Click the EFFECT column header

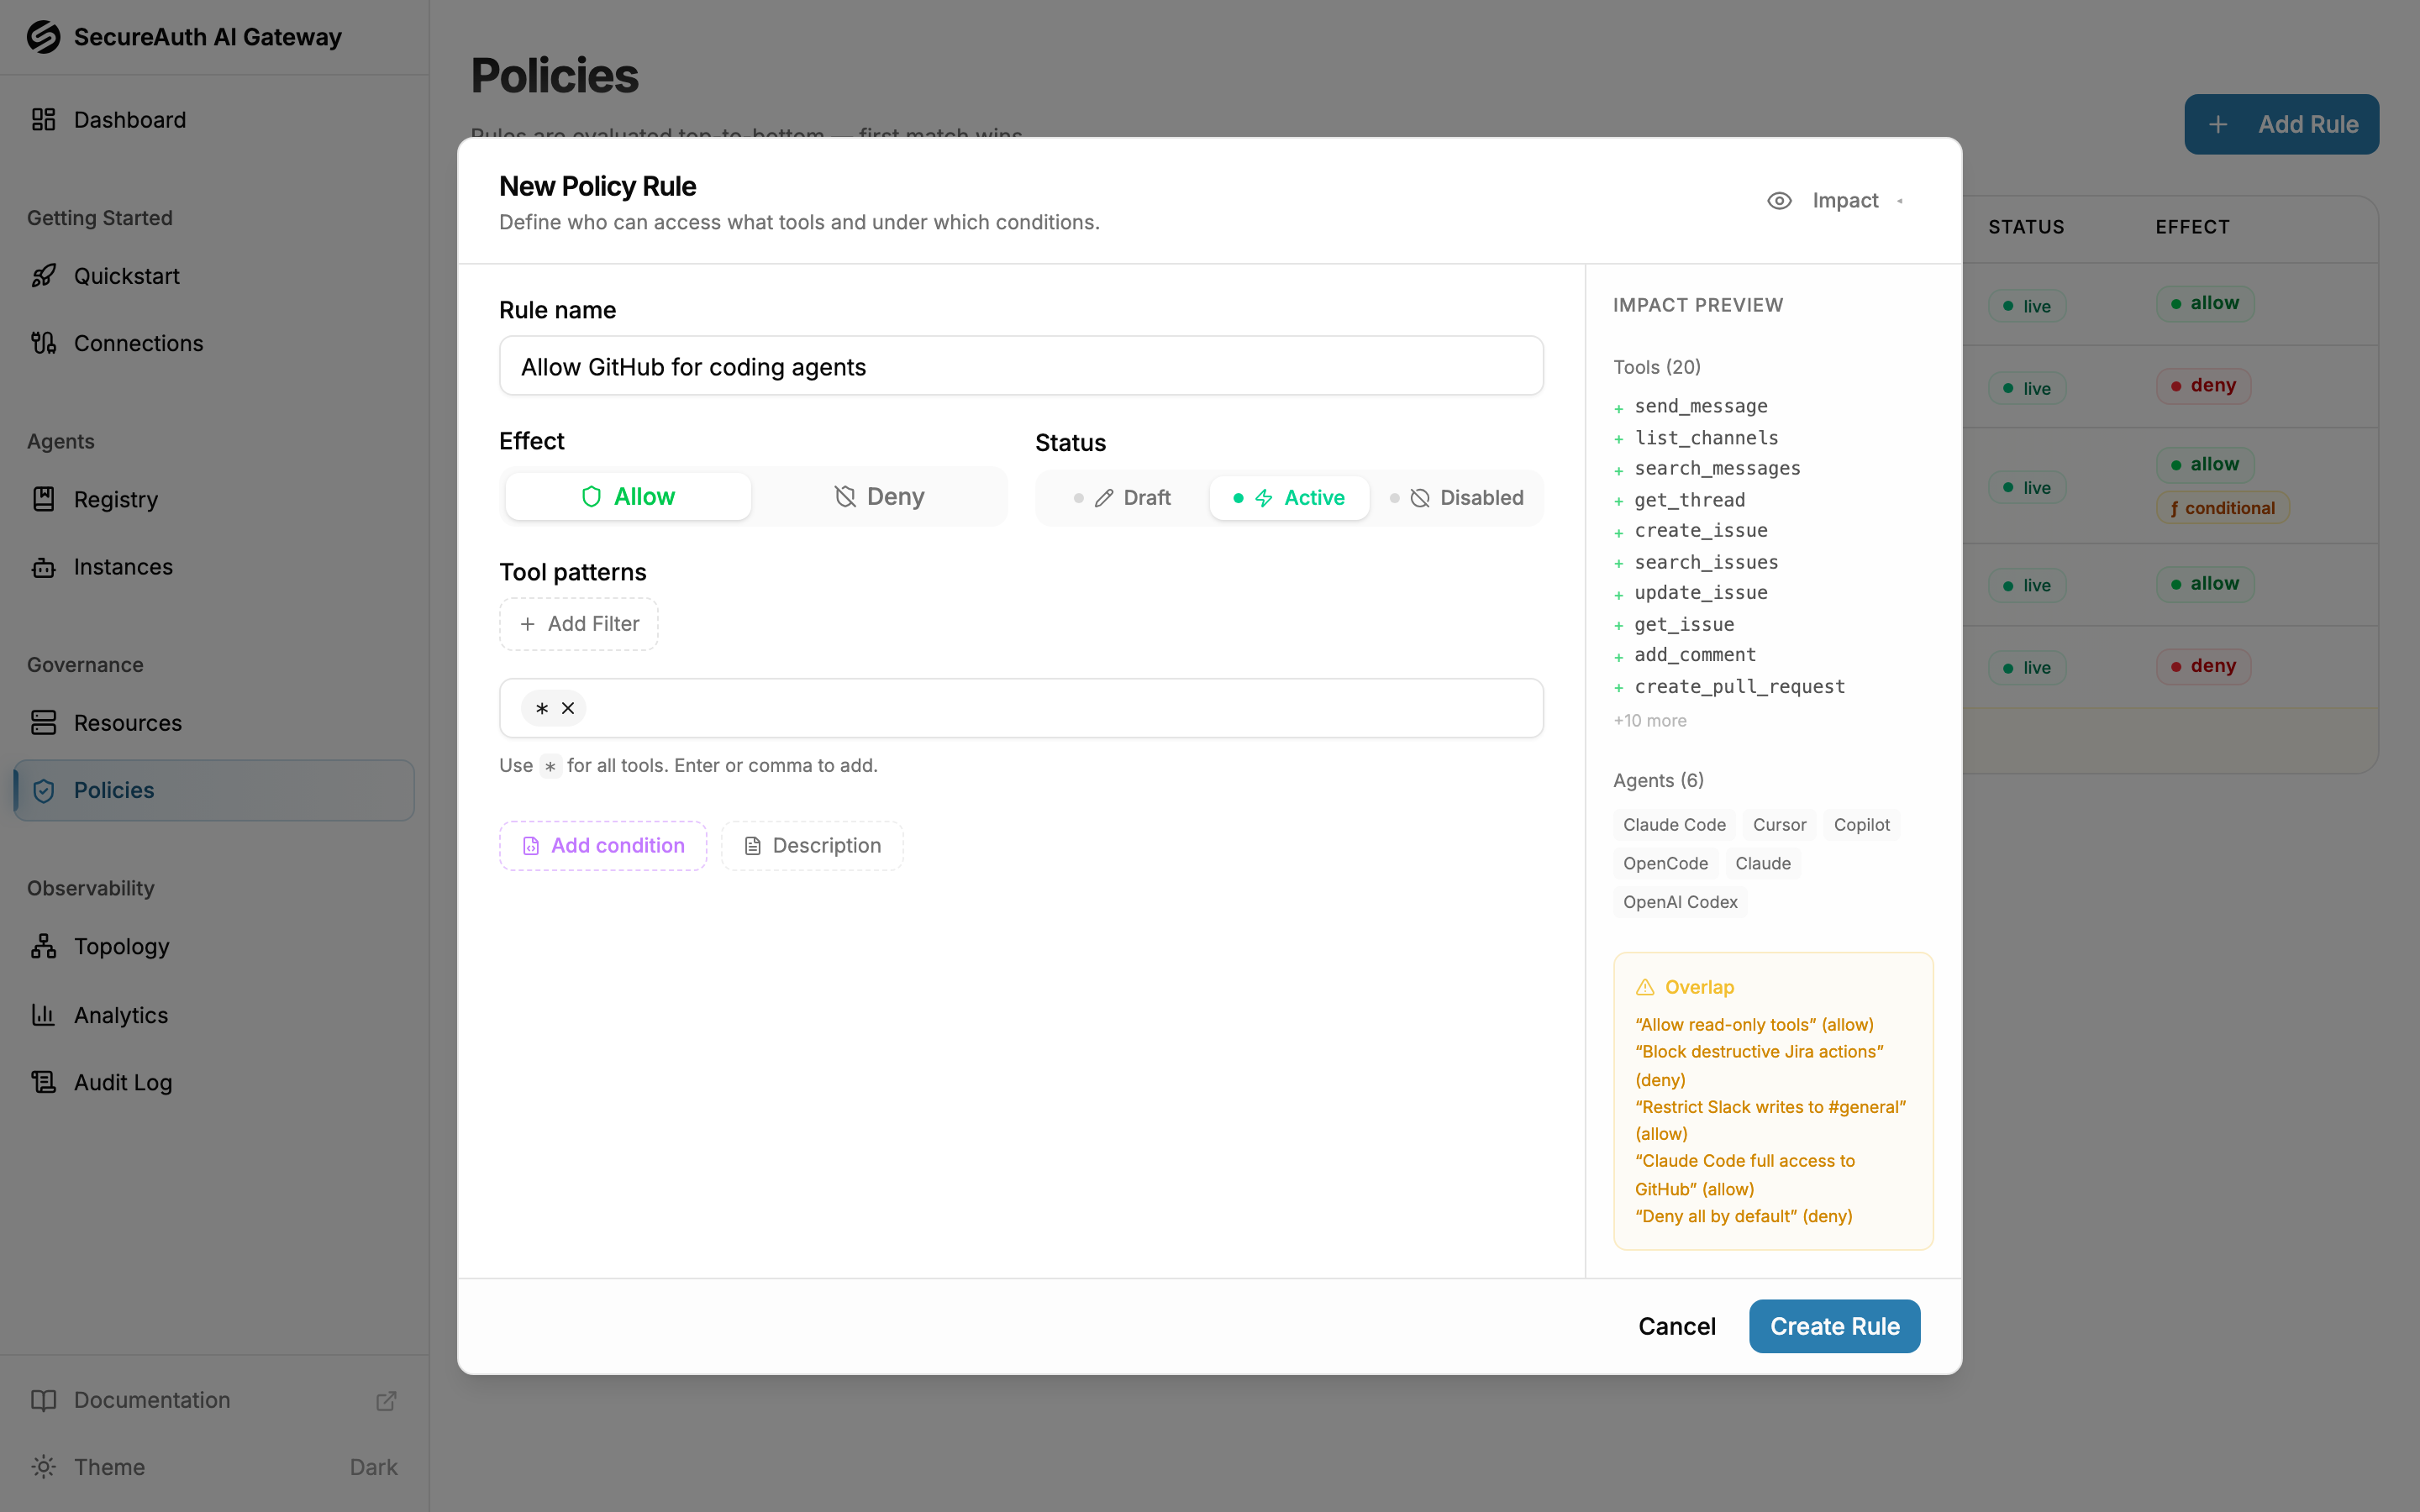[x=2192, y=227]
